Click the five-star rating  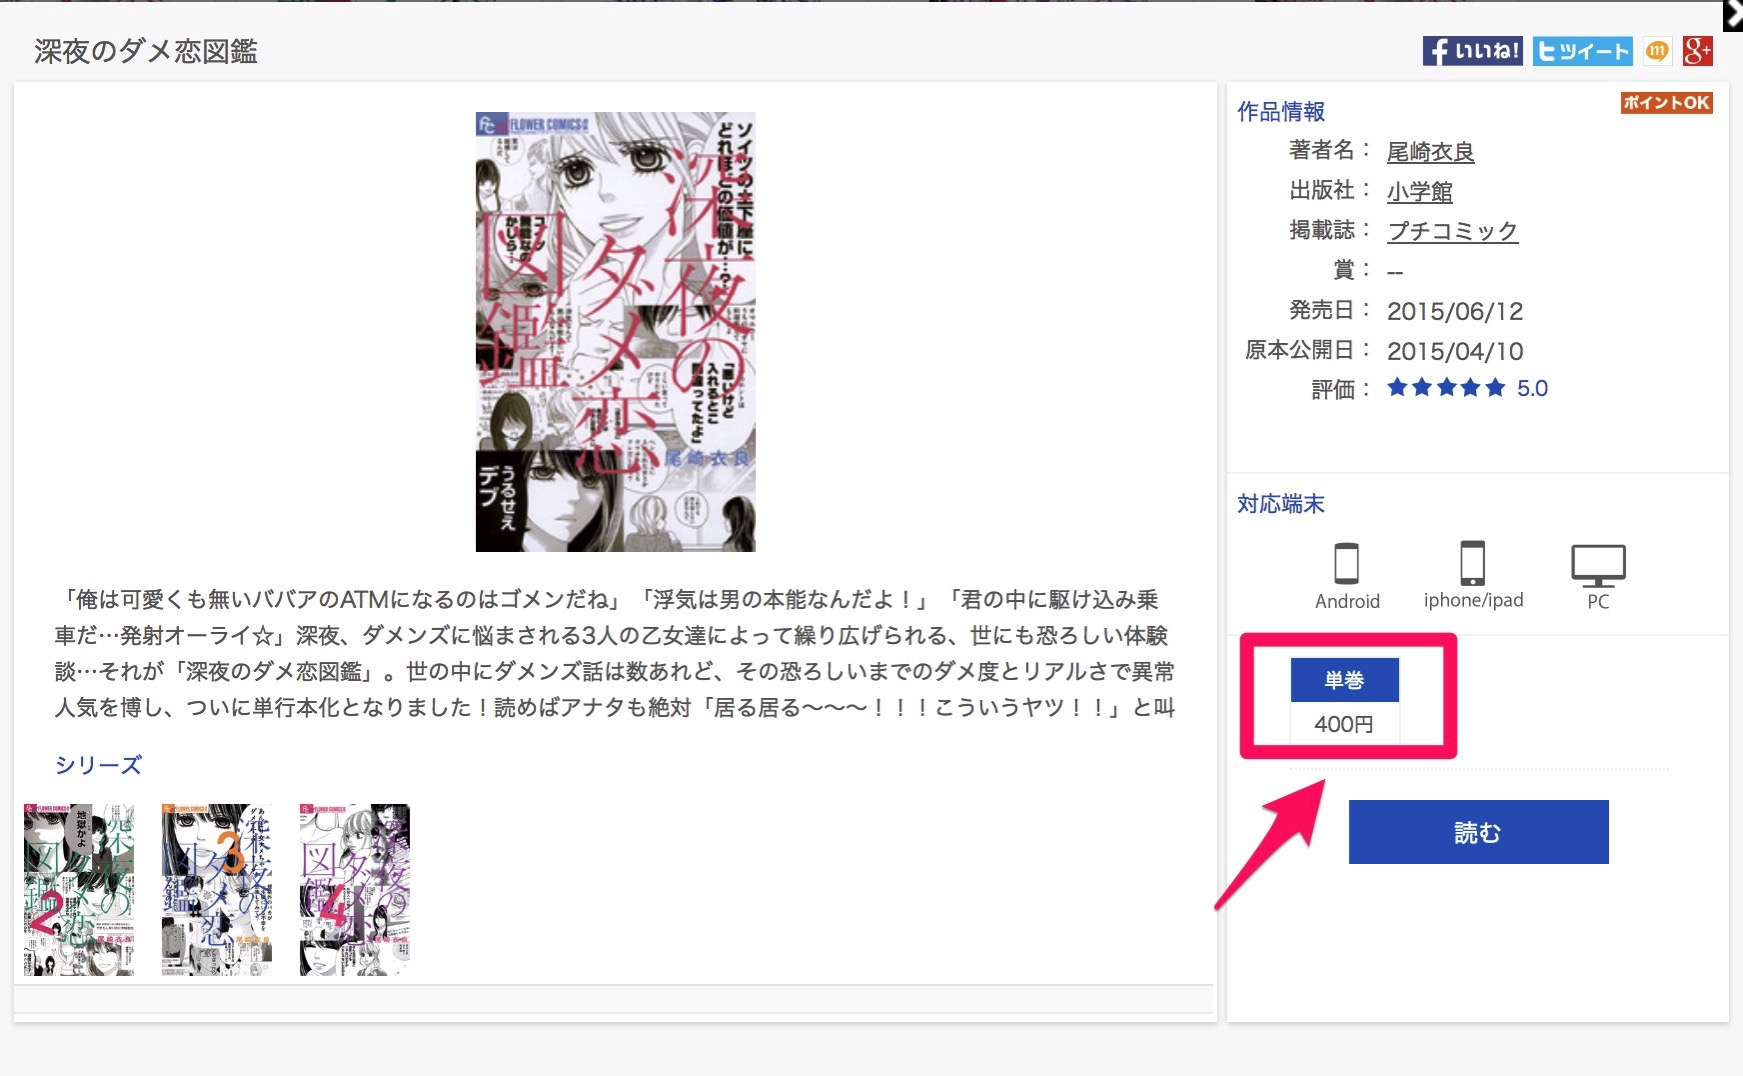tap(1446, 388)
